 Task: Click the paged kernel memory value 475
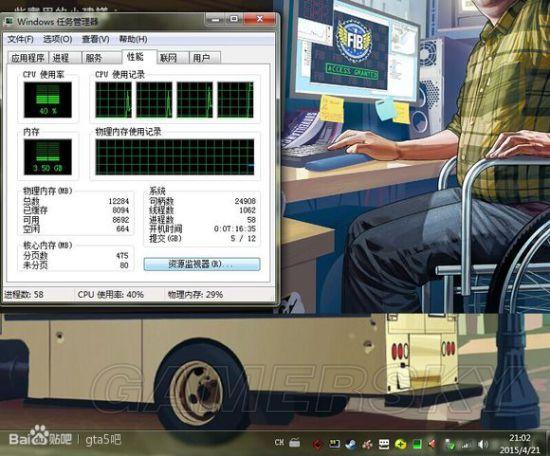click(122, 256)
